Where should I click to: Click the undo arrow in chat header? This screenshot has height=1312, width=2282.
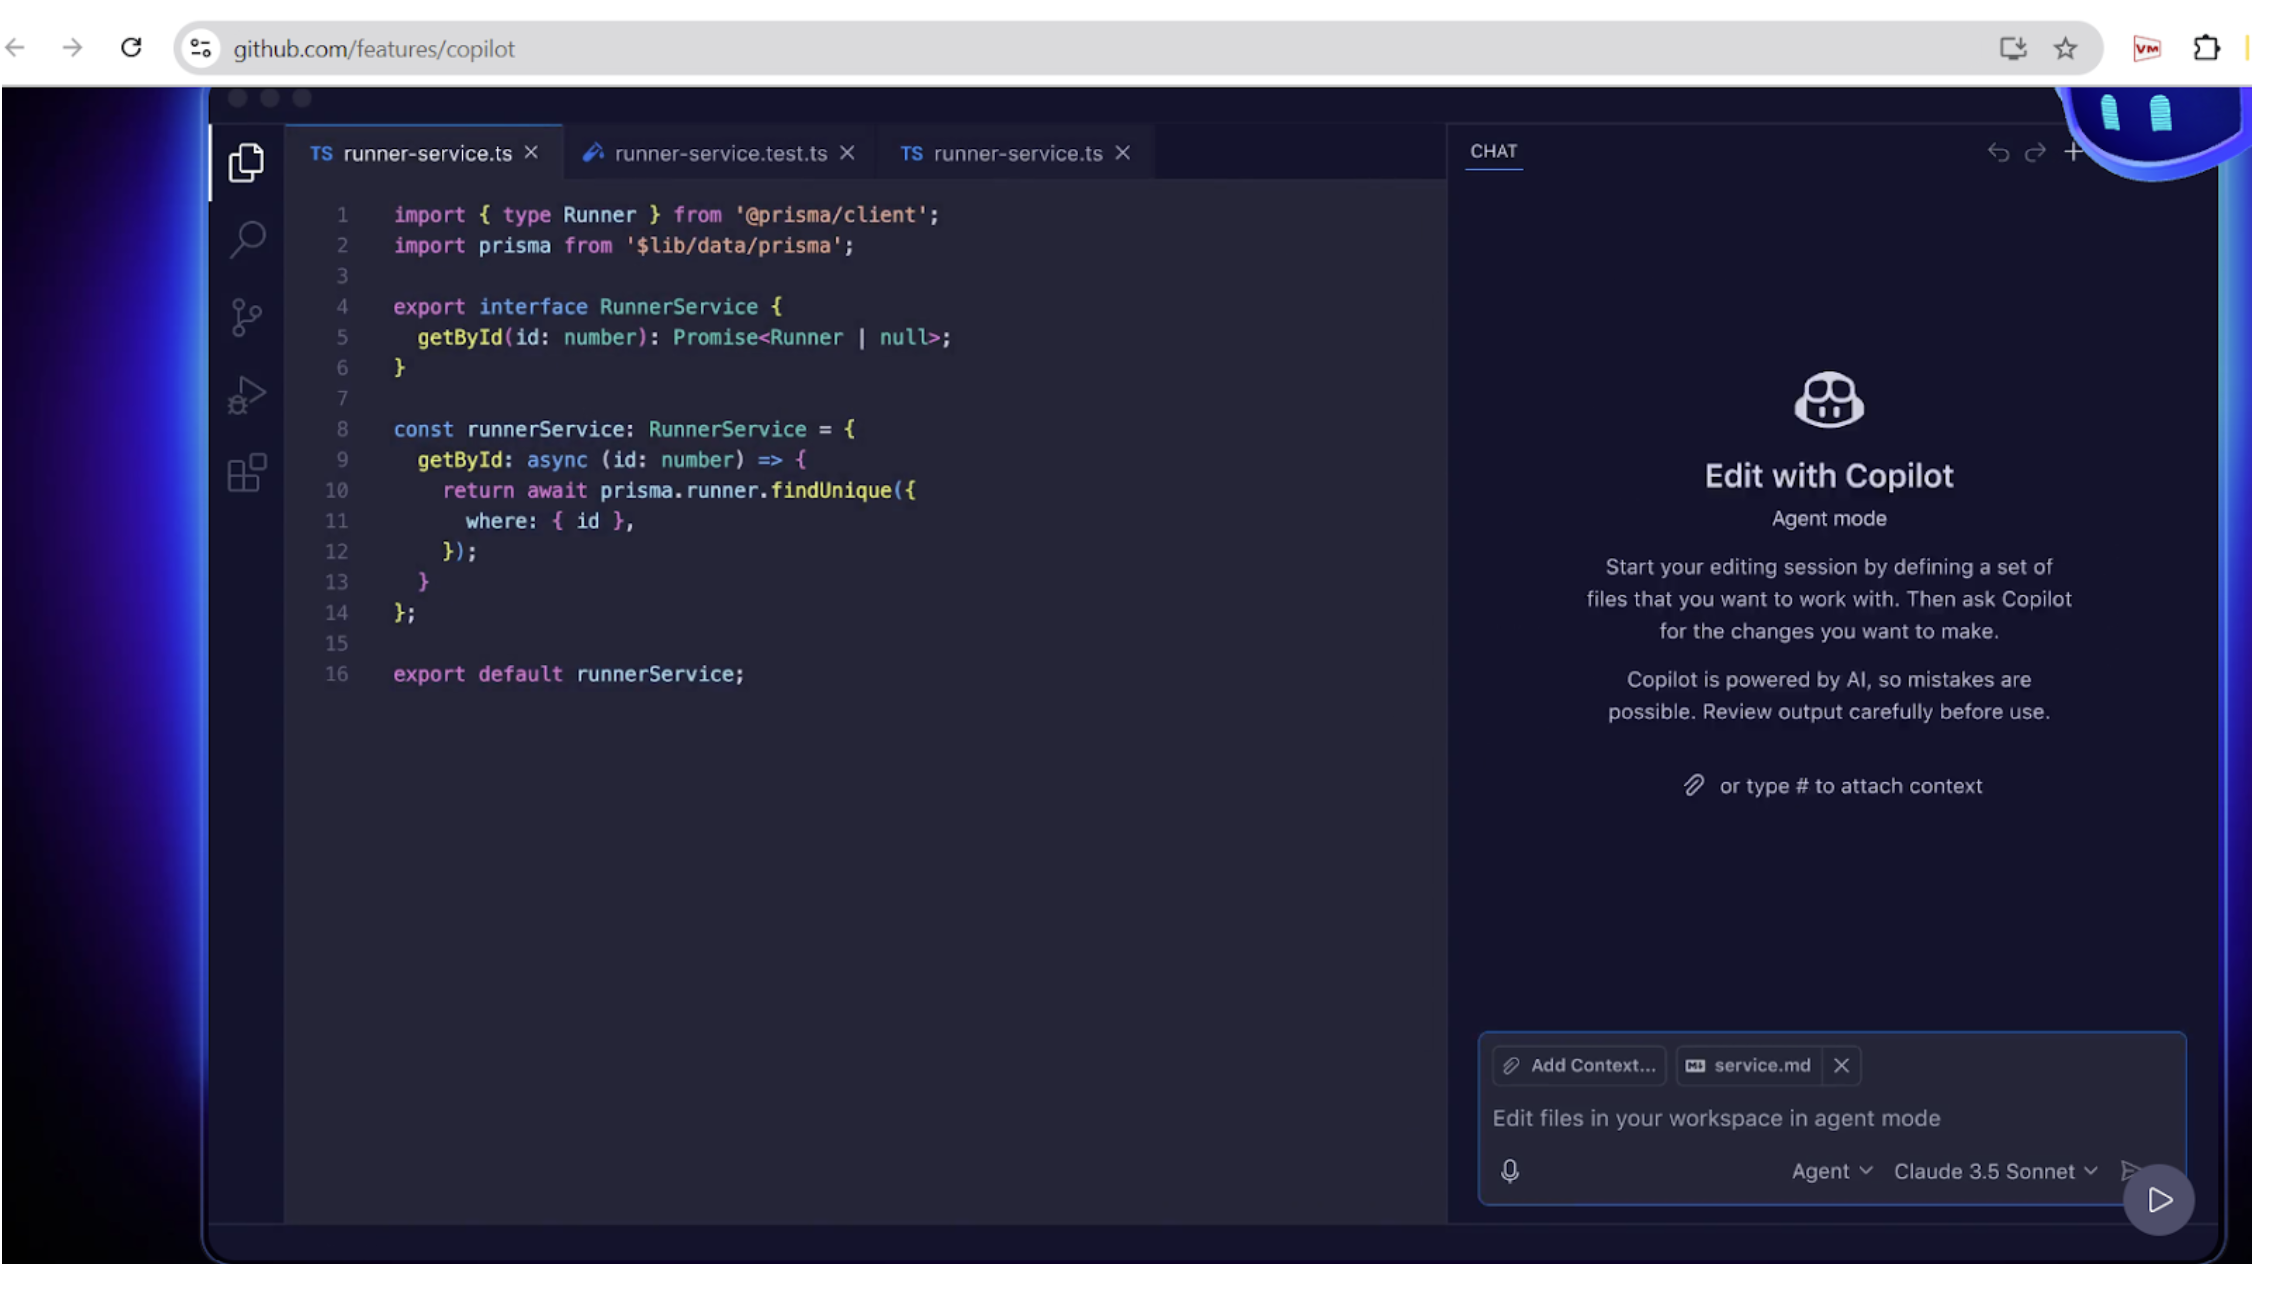[1998, 152]
